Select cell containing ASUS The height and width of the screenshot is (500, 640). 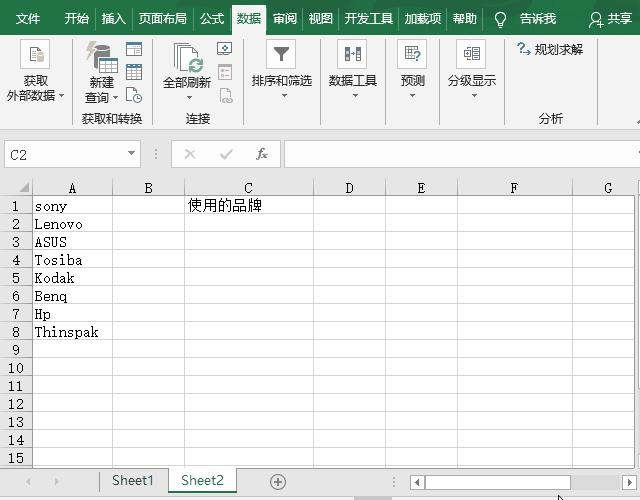coord(72,242)
